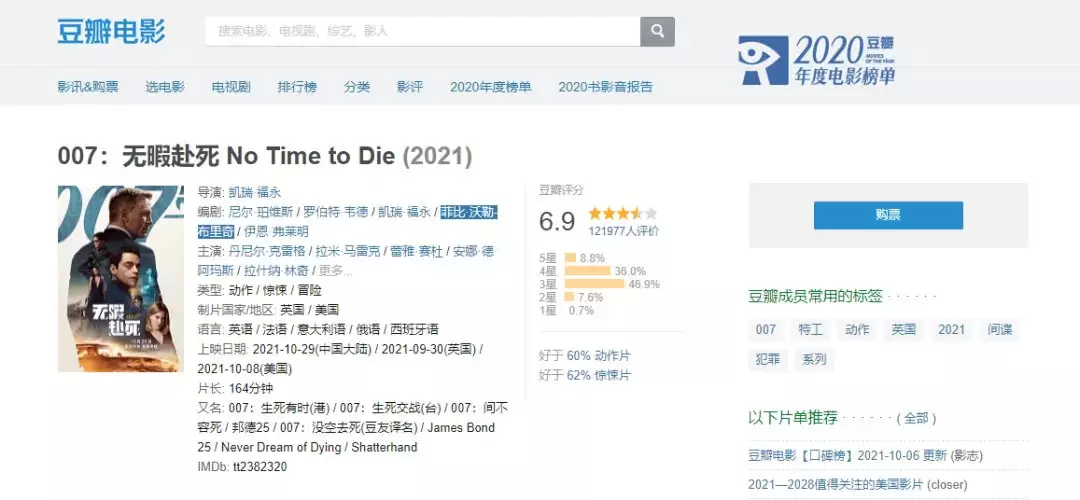The width and height of the screenshot is (1080, 500).
Task: Click the 2星 7.6% rating bar
Action: [x=571, y=297]
